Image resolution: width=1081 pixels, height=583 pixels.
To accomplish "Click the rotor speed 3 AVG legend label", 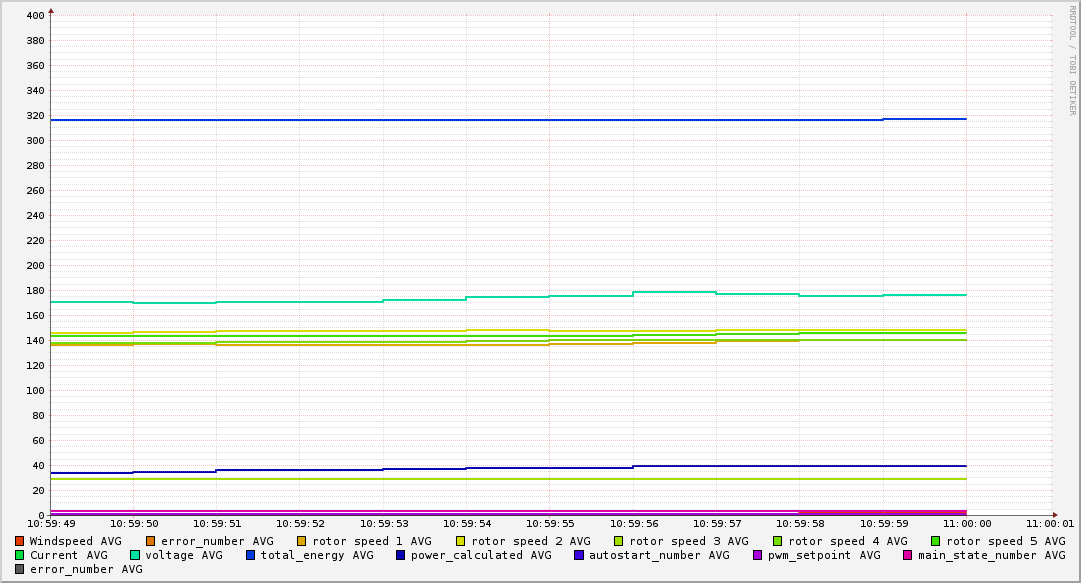I will [x=688, y=541].
